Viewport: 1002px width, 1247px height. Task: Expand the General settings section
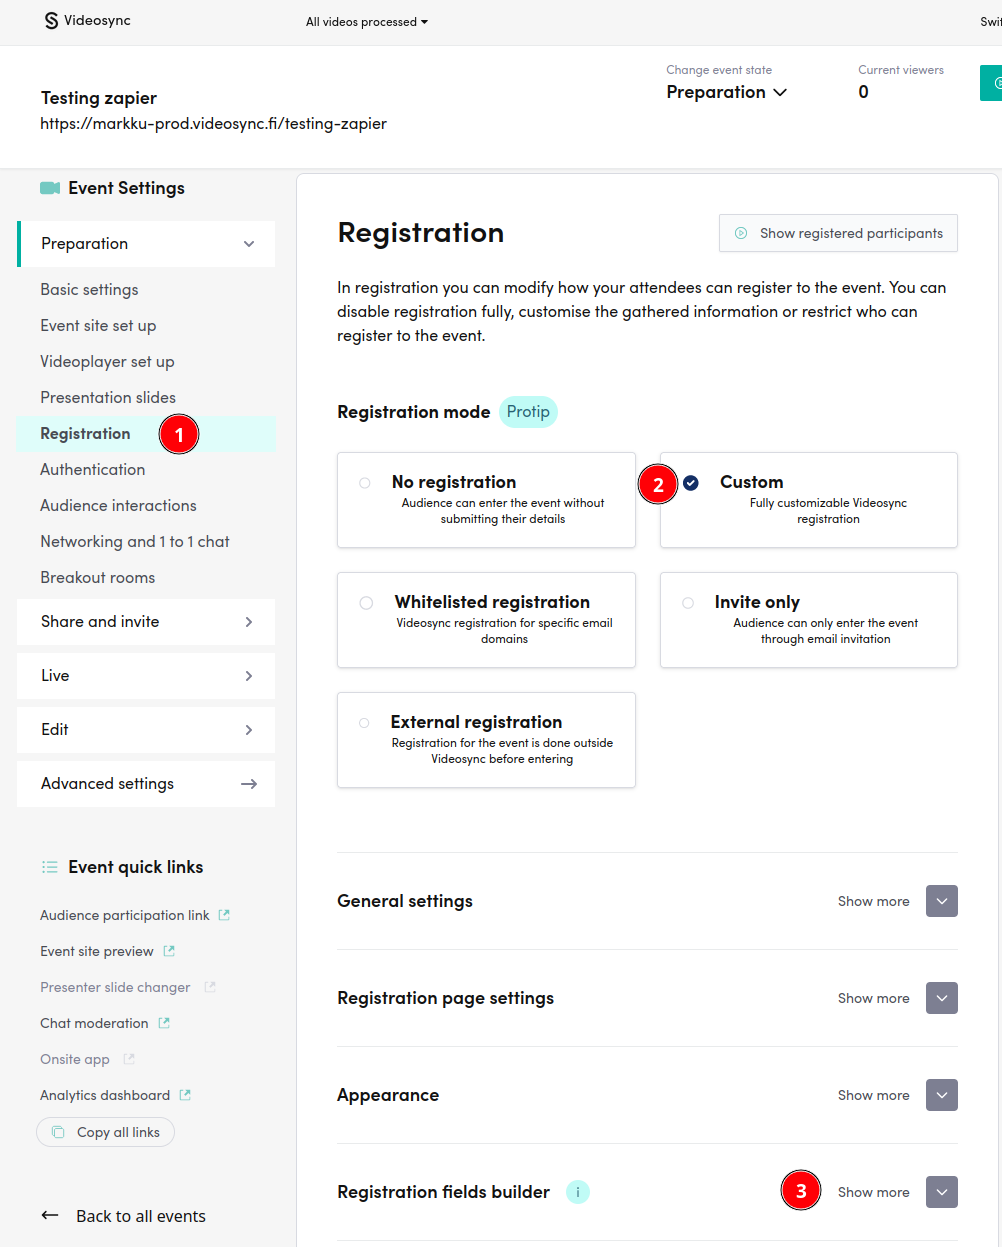(941, 901)
